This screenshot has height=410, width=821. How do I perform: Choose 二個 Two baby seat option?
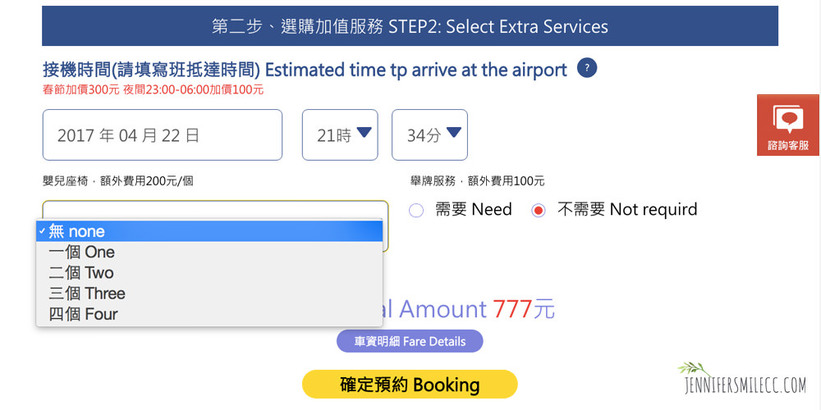[x=82, y=273]
